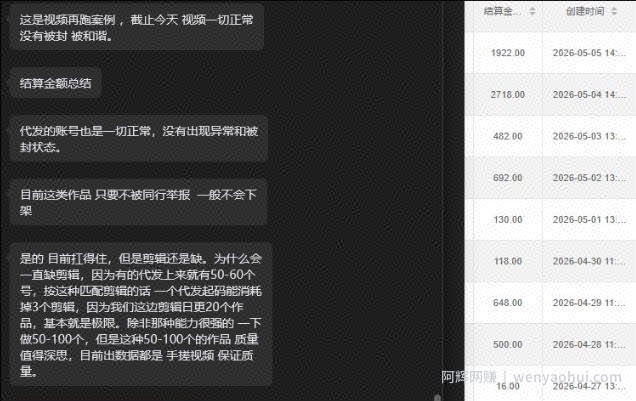636x401 pixels.
Task: Click the 2026-05-04 date cell
Action: (589, 95)
